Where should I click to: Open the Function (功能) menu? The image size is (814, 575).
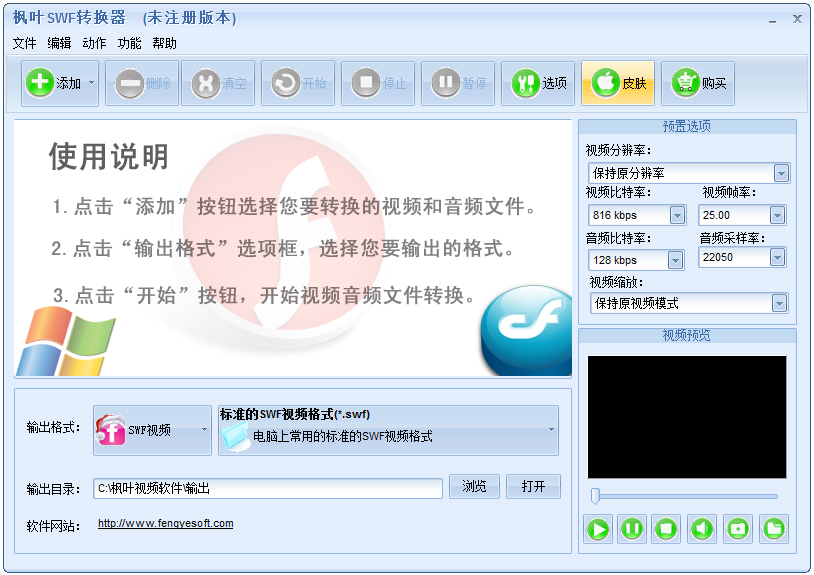click(x=129, y=43)
